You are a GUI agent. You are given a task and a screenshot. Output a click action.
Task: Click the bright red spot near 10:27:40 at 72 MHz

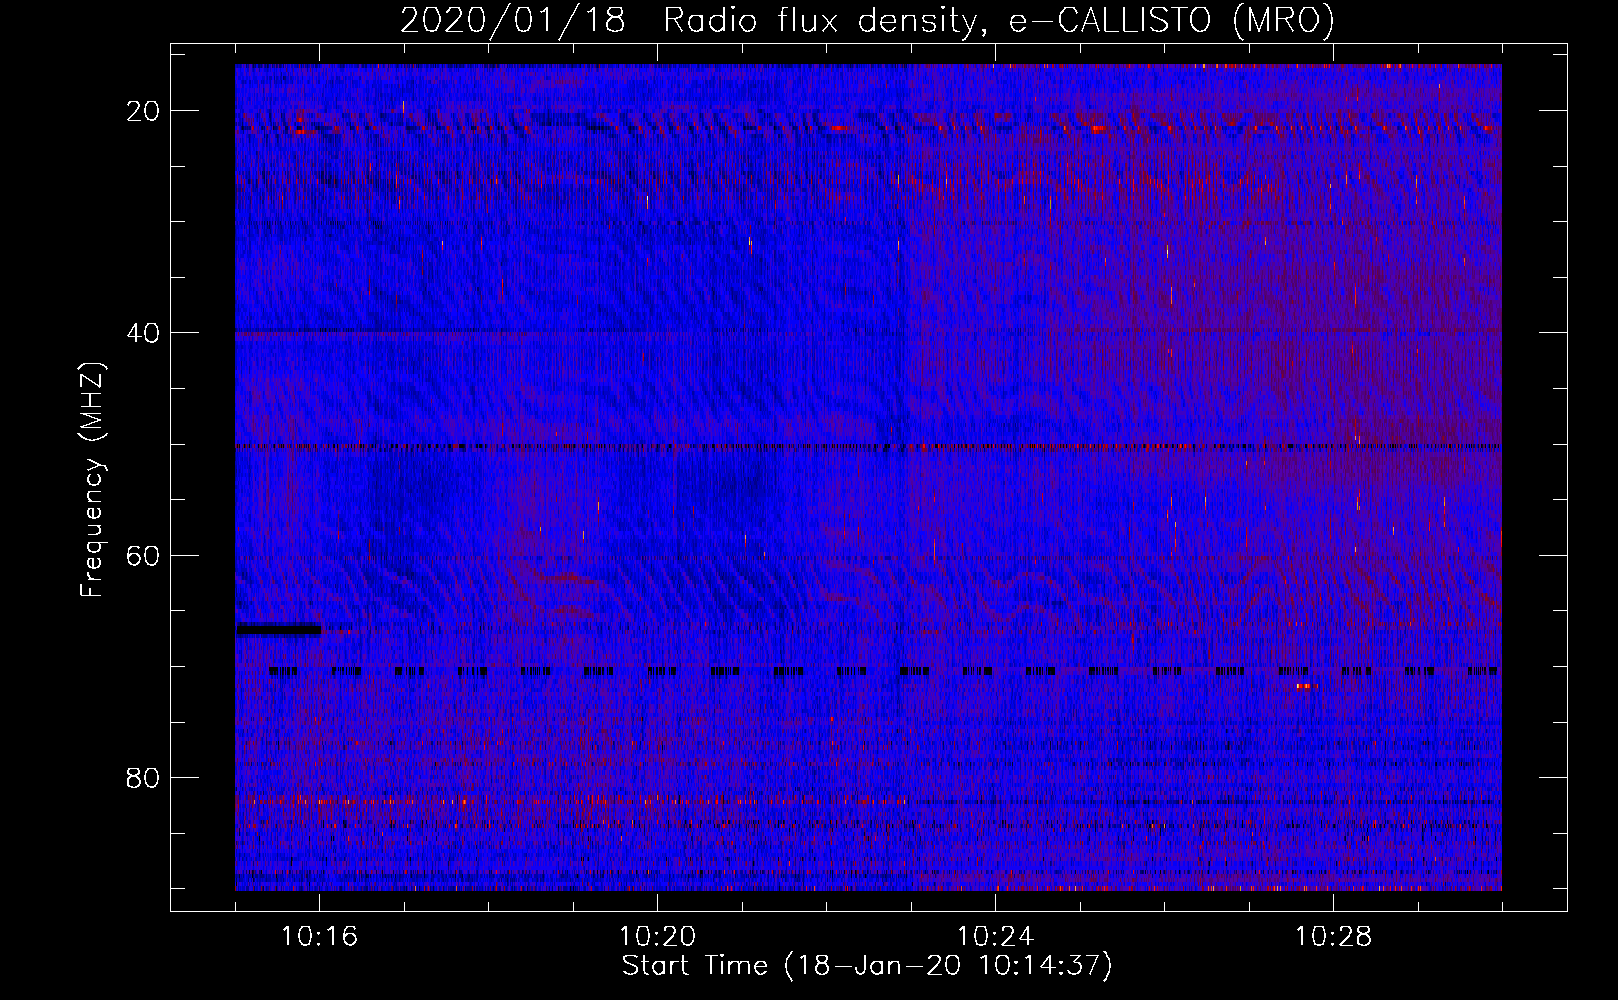pyautogui.click(x=1306, y=686)
